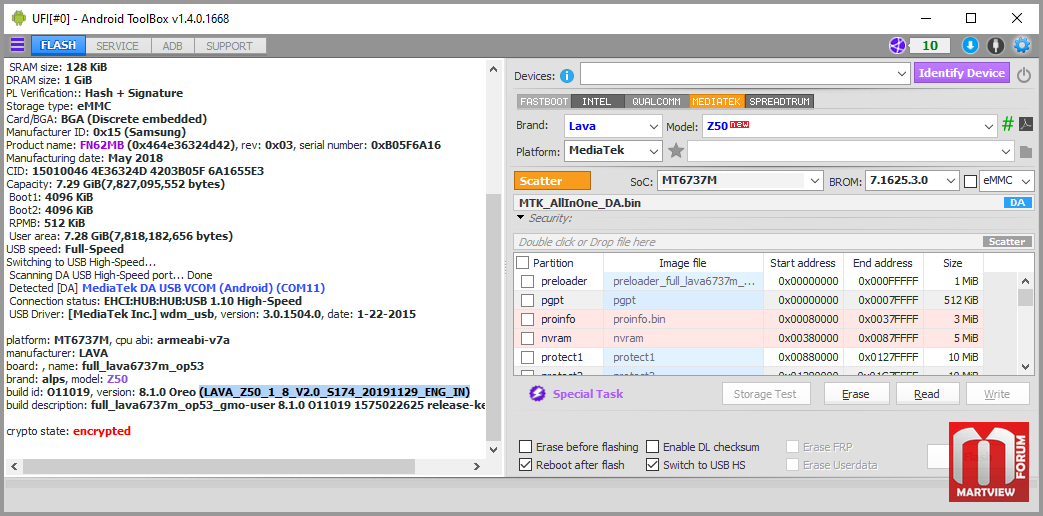Switch to the SUPPORT tab
1043x516 pixels.
pyautogui.click(x=229, y=46)
